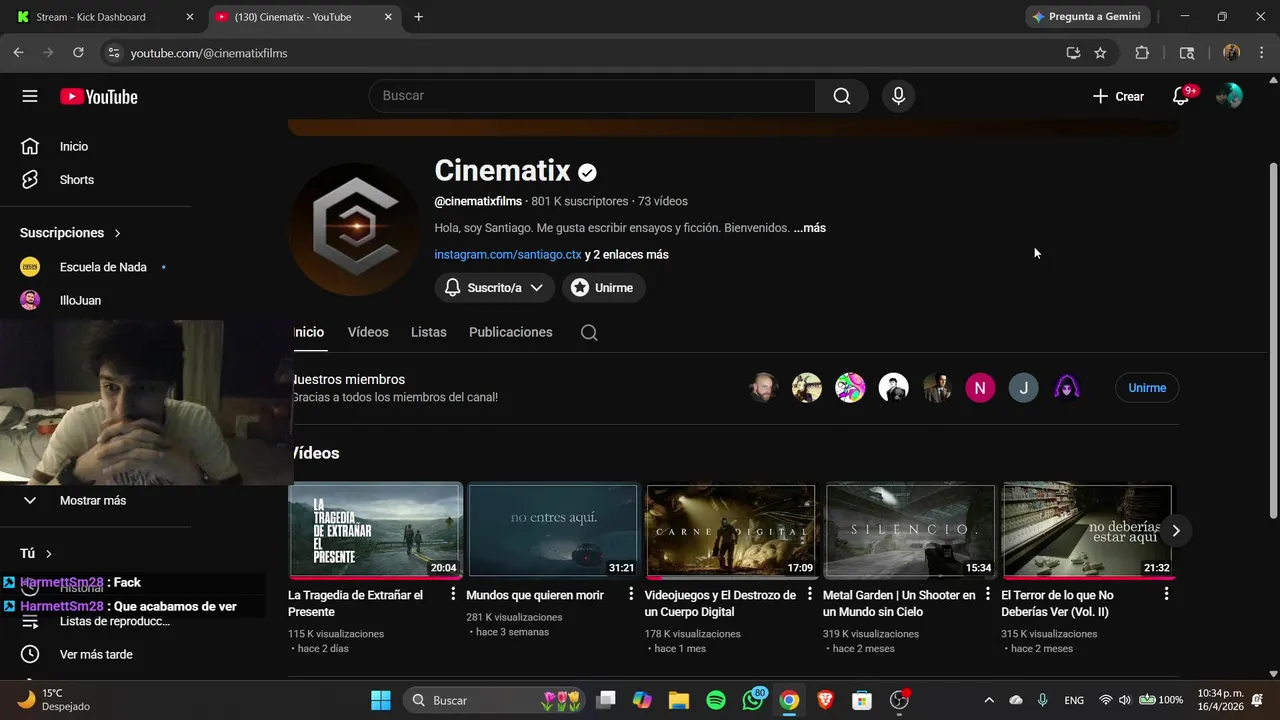Open Microsoft Store from the taskbar

click(x=862, y=700)
